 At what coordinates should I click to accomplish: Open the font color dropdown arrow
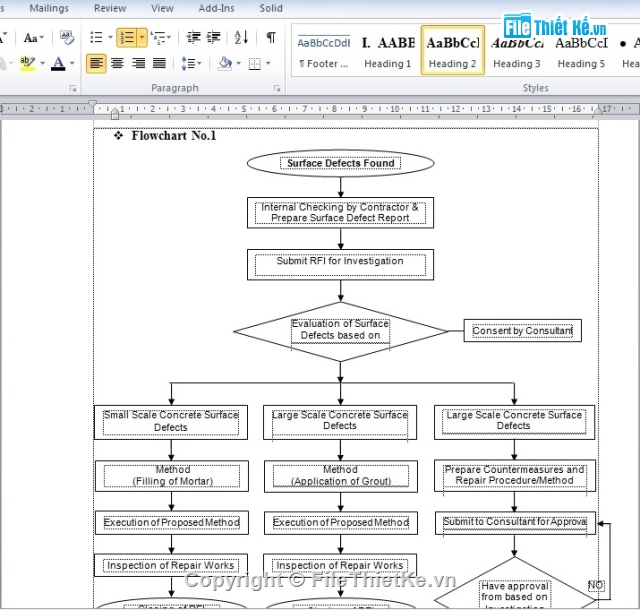72,63
